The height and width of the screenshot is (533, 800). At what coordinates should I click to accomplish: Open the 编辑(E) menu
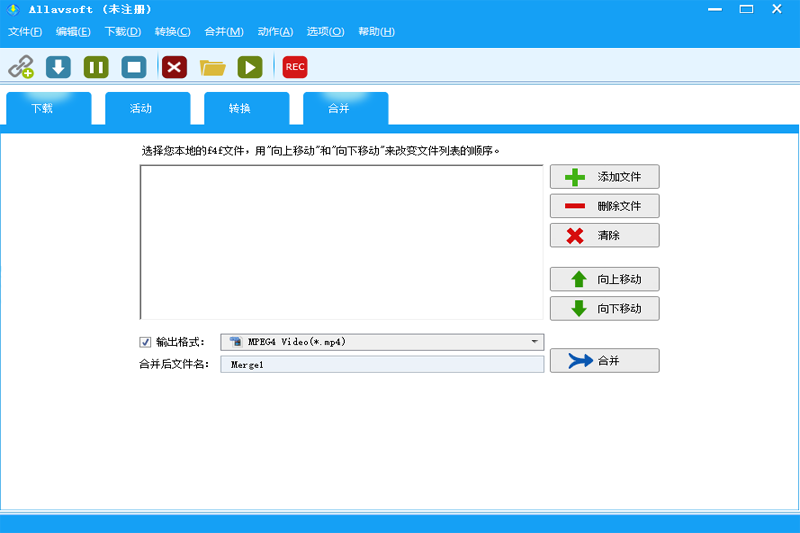coord(73,32)
